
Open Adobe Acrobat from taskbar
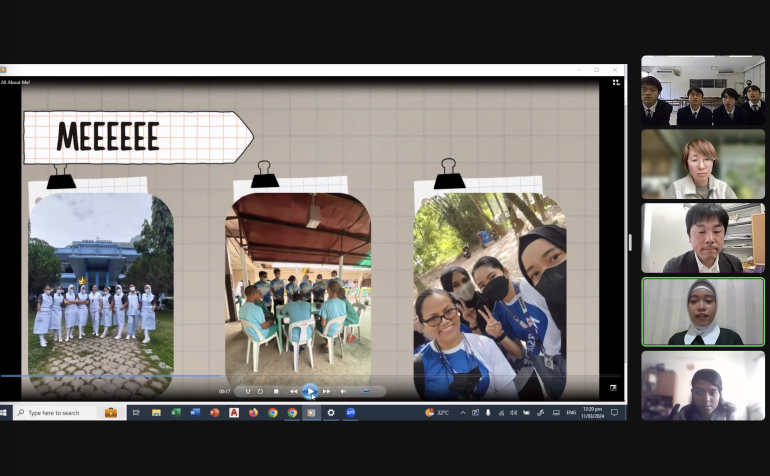[x=234, y=413]
